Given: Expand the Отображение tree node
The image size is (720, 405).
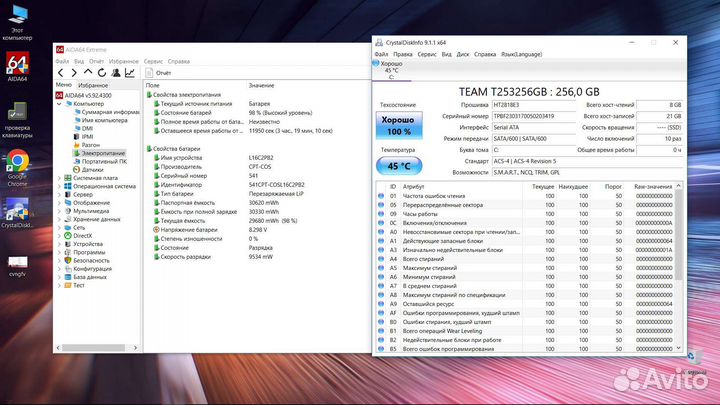Looking at the screenshot, I should pyautogui.click(x=59, y=203).
